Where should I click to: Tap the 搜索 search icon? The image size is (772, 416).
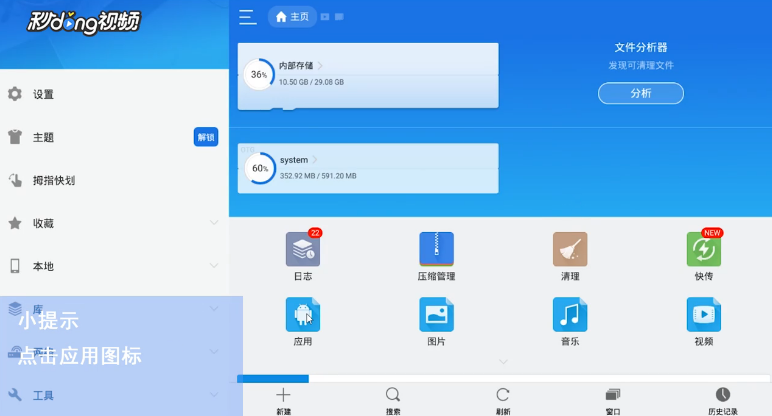click(393, 395)
